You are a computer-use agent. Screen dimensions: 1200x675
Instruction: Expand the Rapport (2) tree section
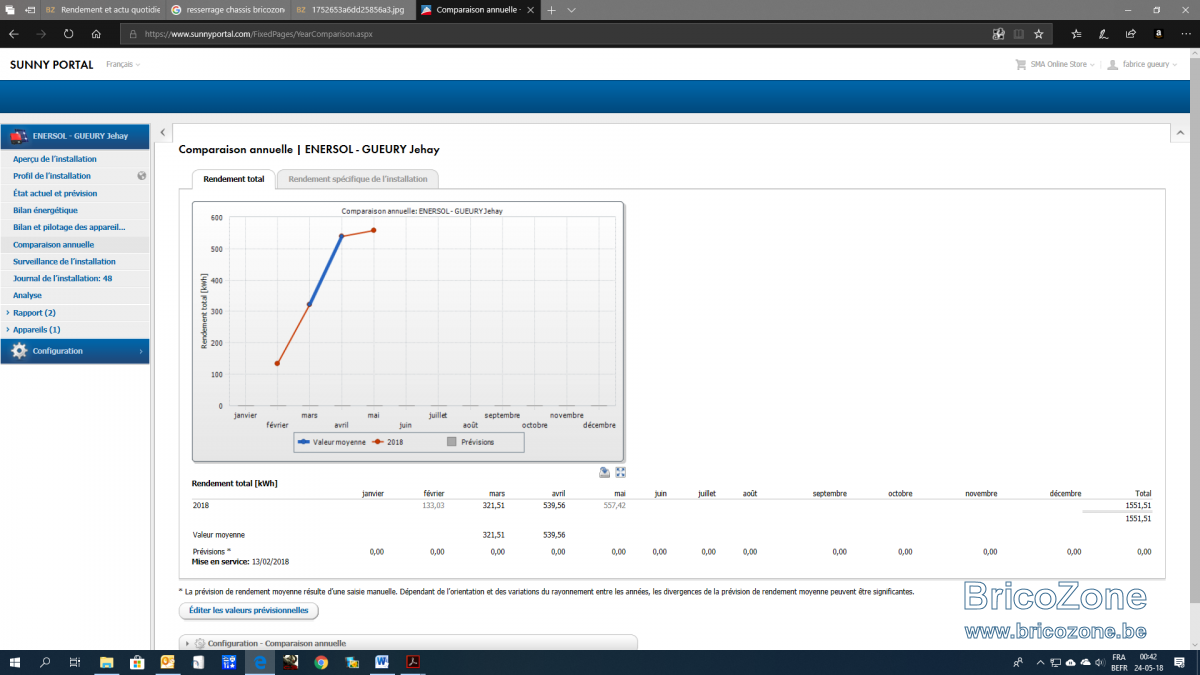34,313
